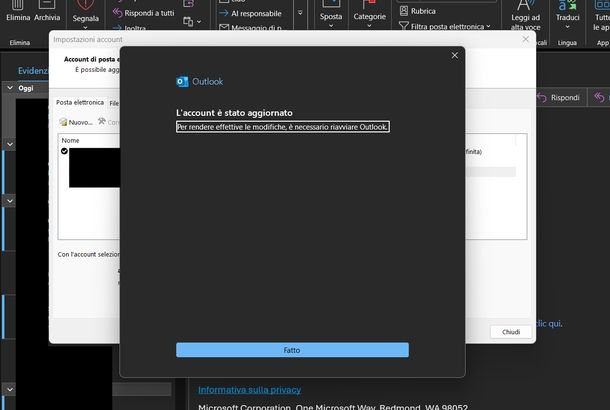Click the Outlook logo in dialog
610x410 pixels.
(182, 81)
